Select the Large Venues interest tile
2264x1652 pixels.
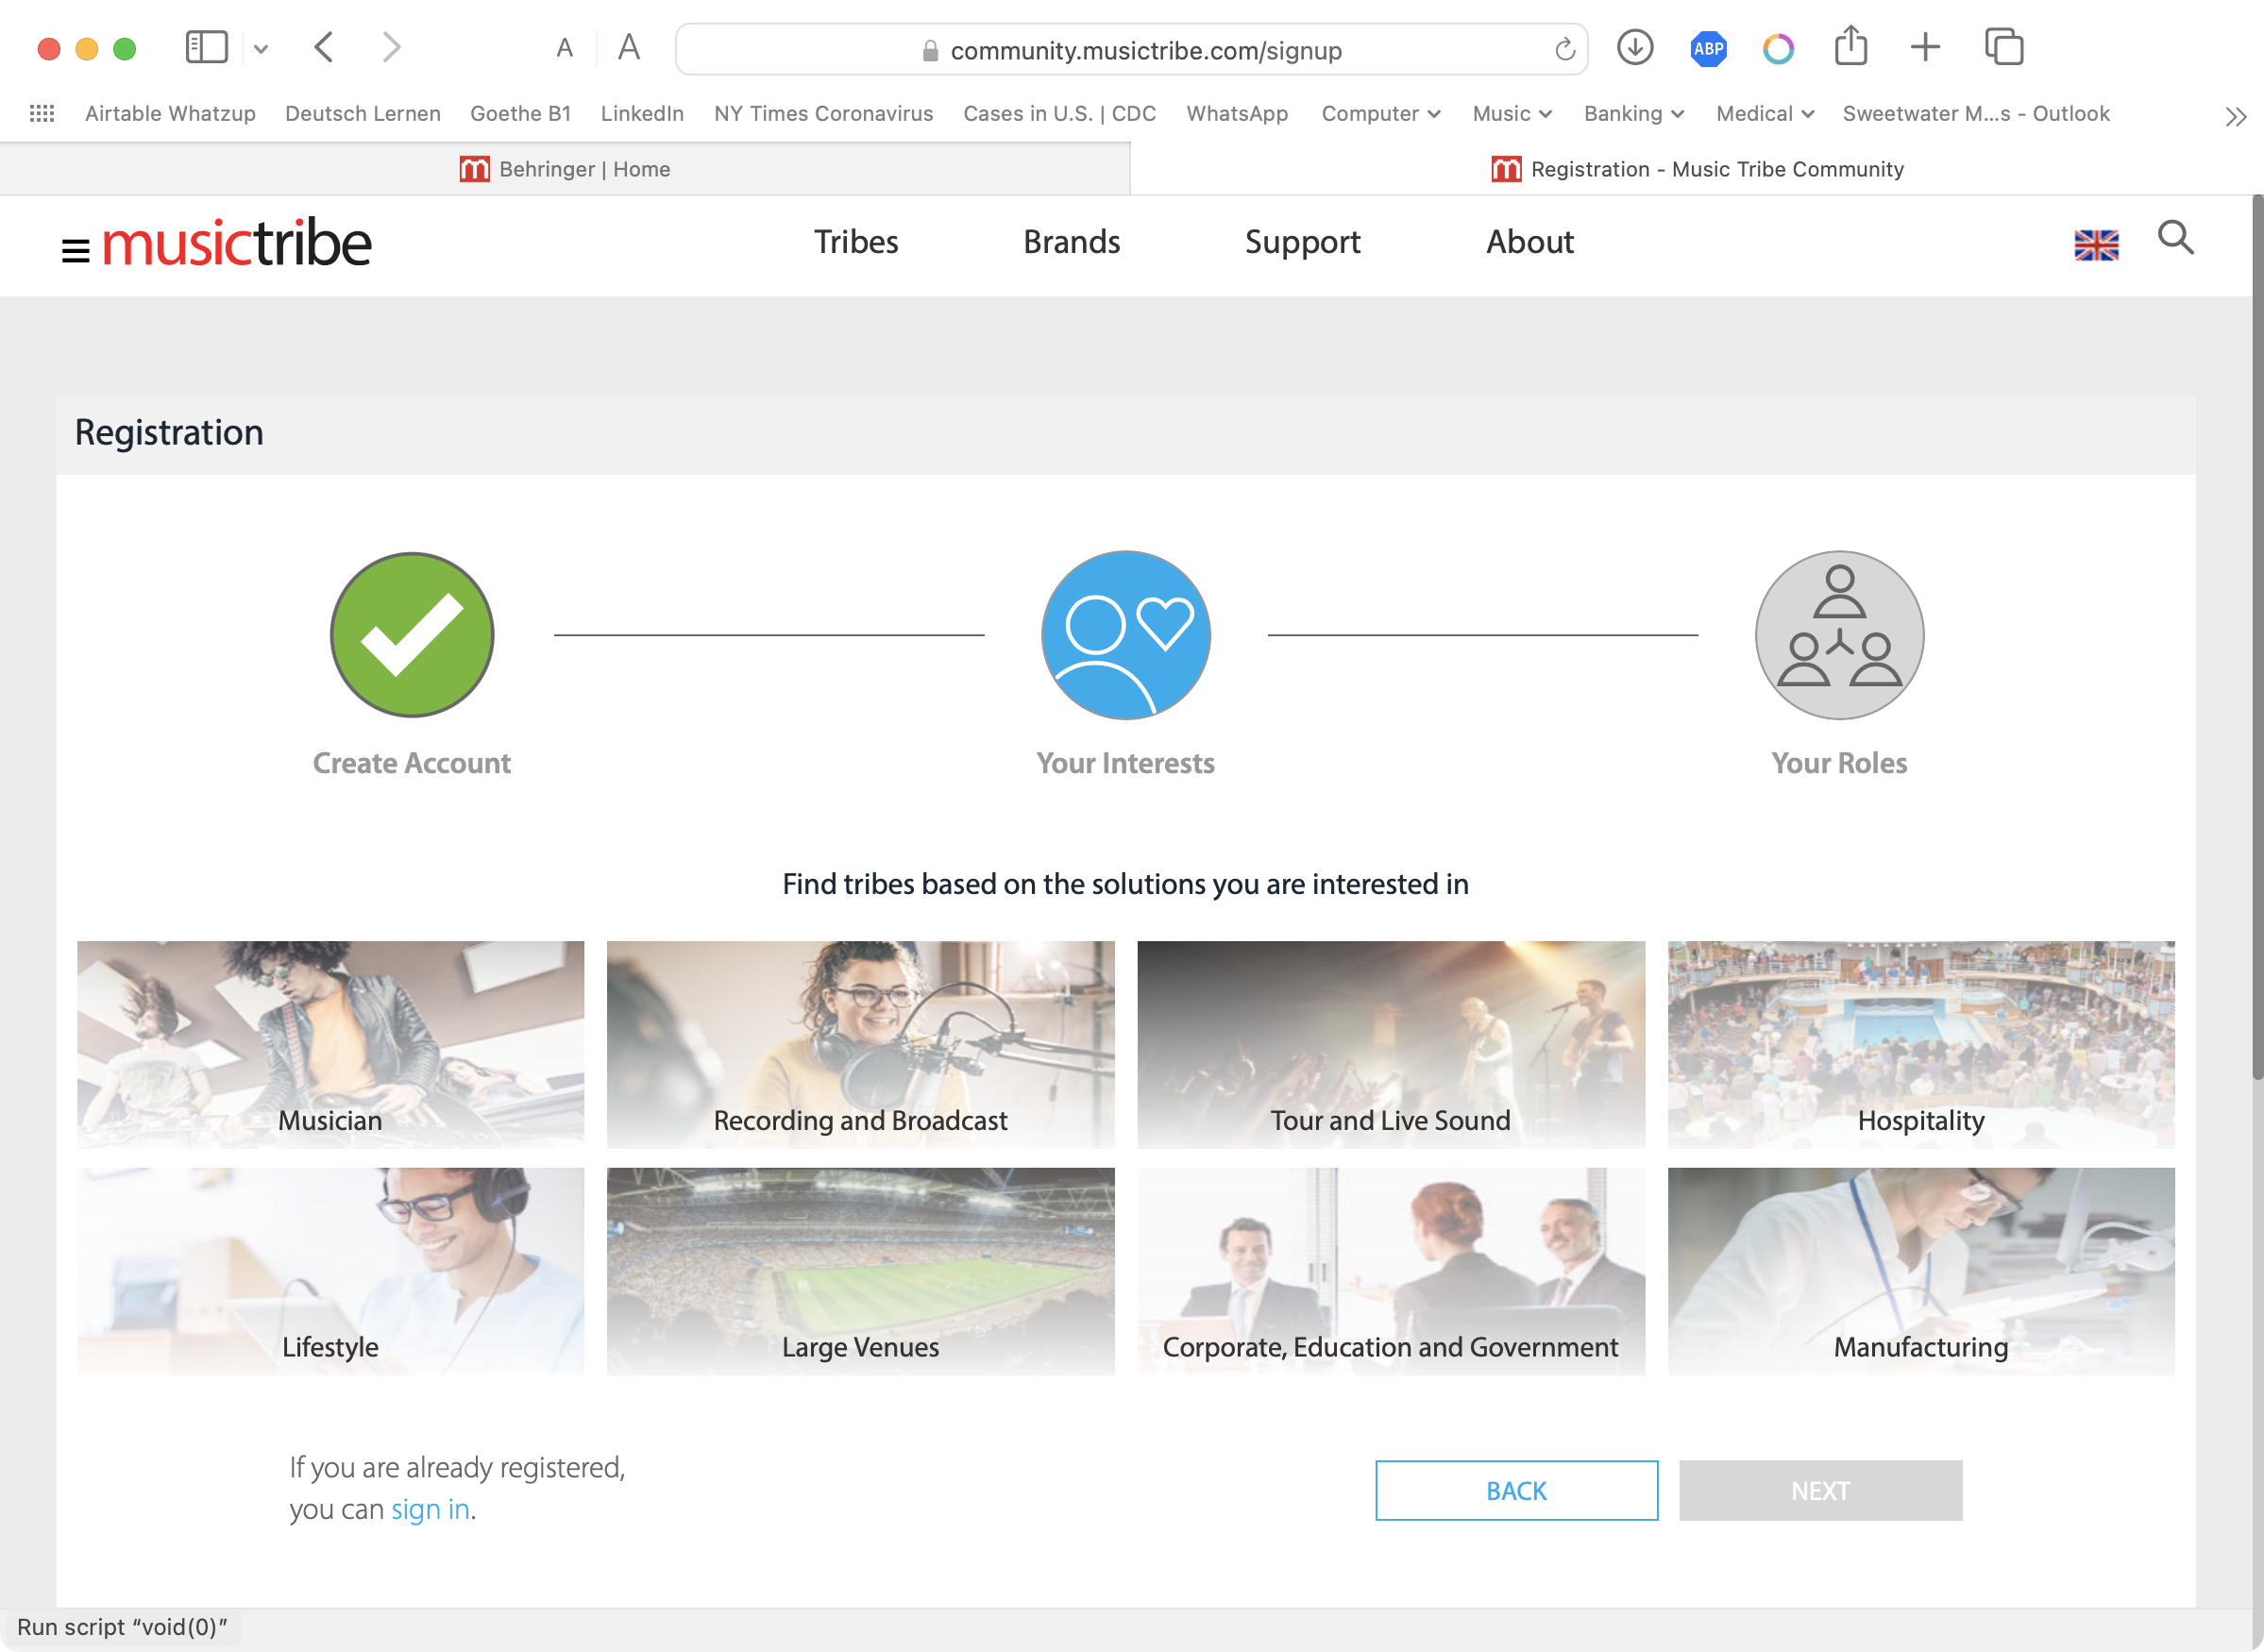point(860,1270)
